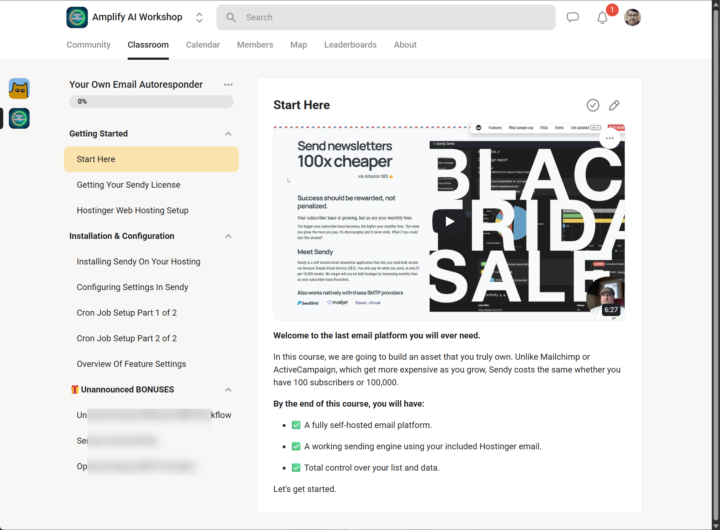Click the Start Here lesson heading

[x=301, y=105]
